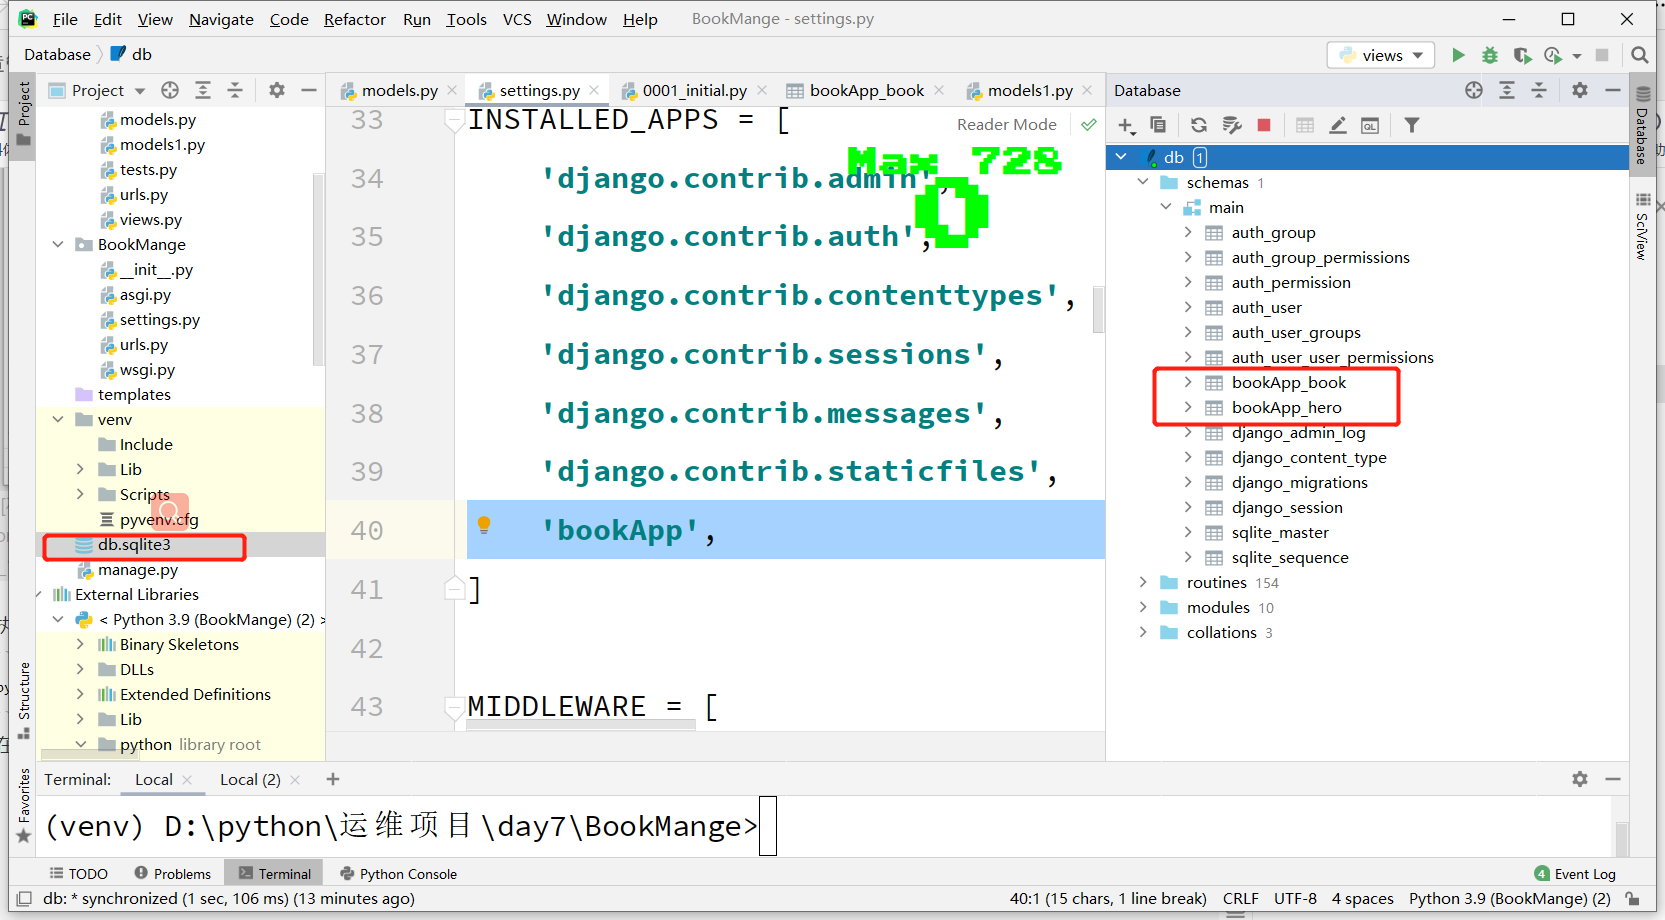Open Search Everywhere magnifier icon
1665x920 pixels.
point(1640,55)
